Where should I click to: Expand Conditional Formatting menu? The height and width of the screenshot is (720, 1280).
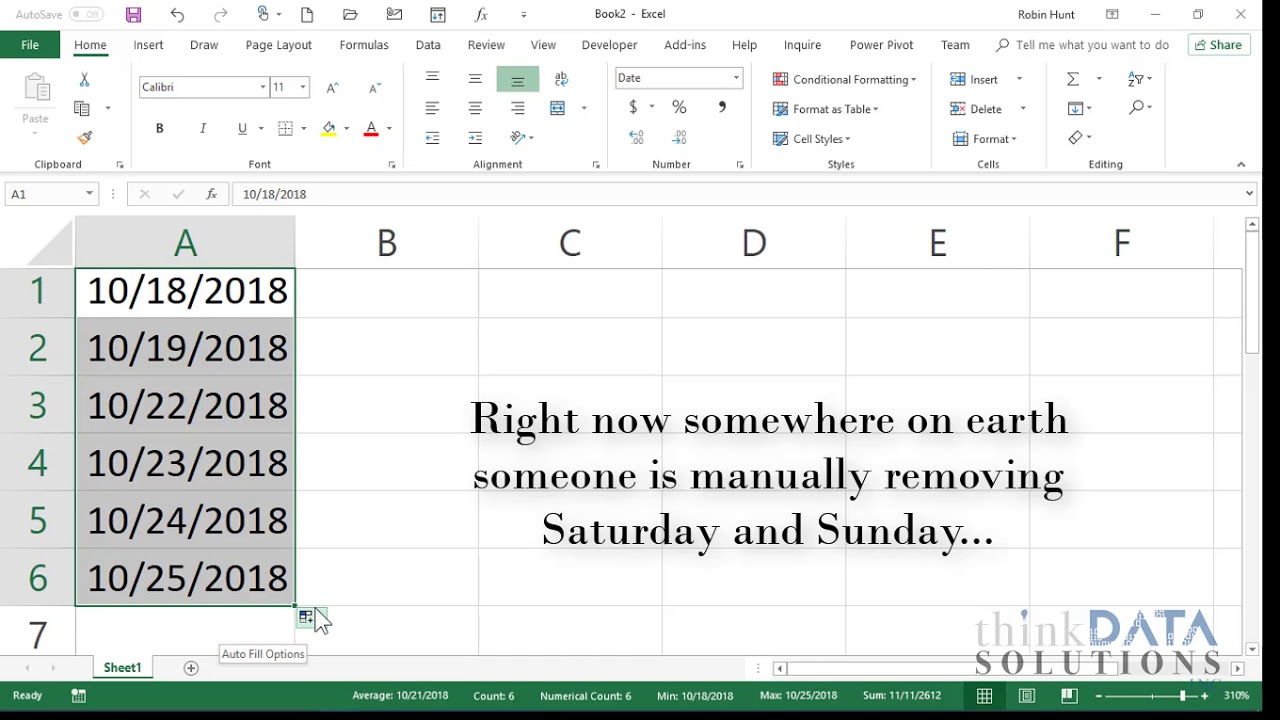click(844, 79)
